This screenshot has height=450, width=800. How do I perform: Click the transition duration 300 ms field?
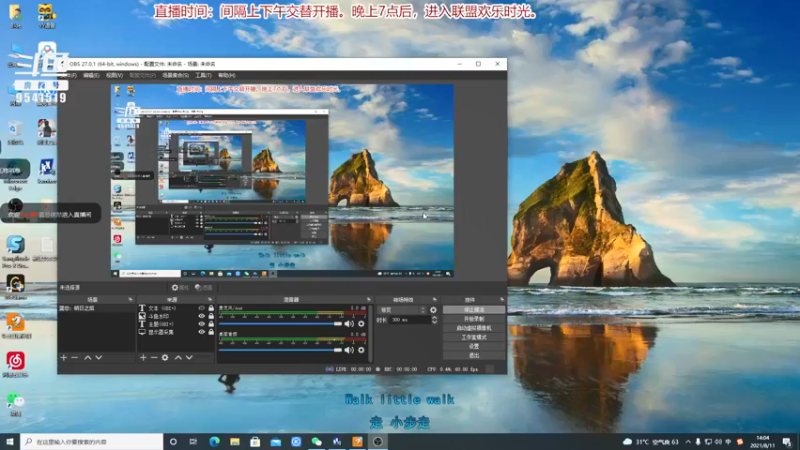point(410,320)
